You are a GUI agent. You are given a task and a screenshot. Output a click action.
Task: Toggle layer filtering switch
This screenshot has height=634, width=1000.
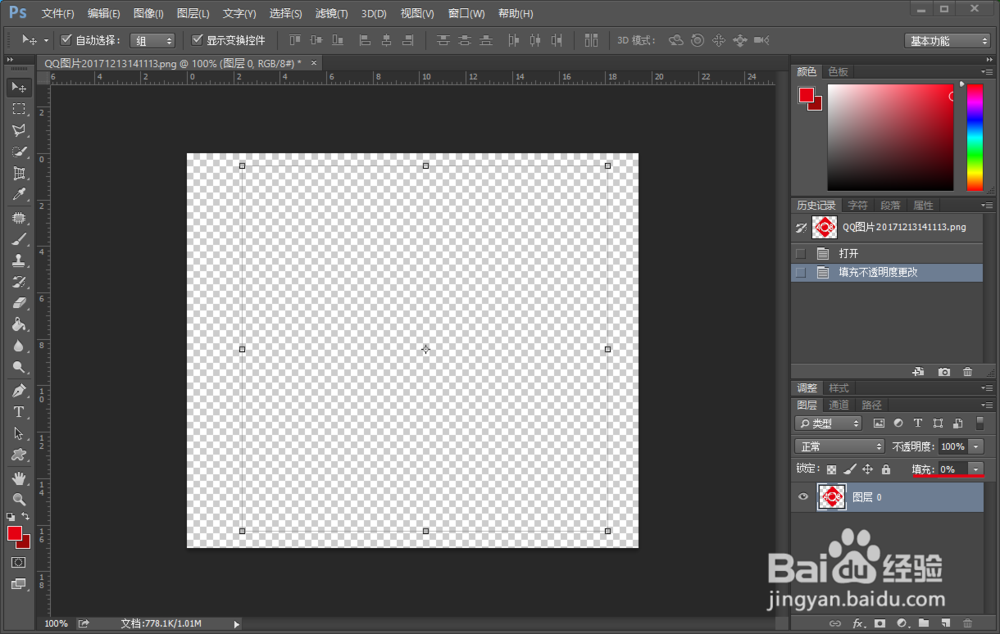(980, 423)
